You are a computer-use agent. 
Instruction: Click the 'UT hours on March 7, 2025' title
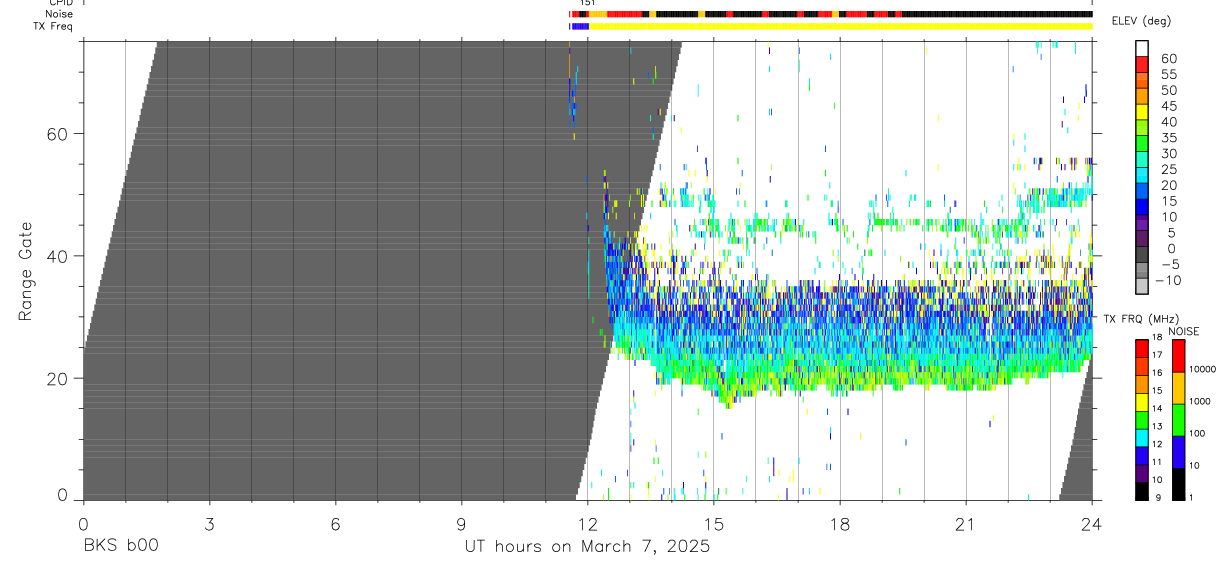[587, 546]
